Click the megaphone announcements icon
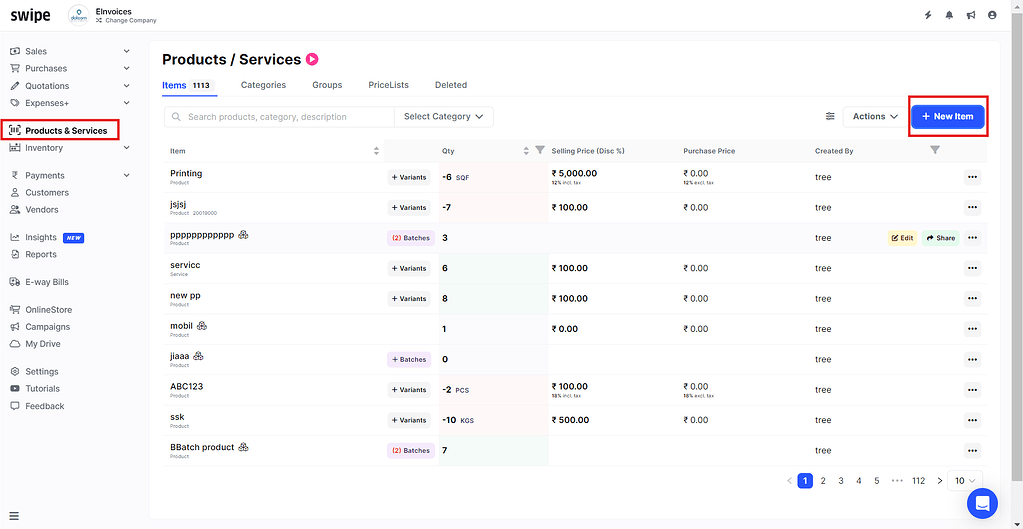 pyautogui.click(x=971, y=16)
